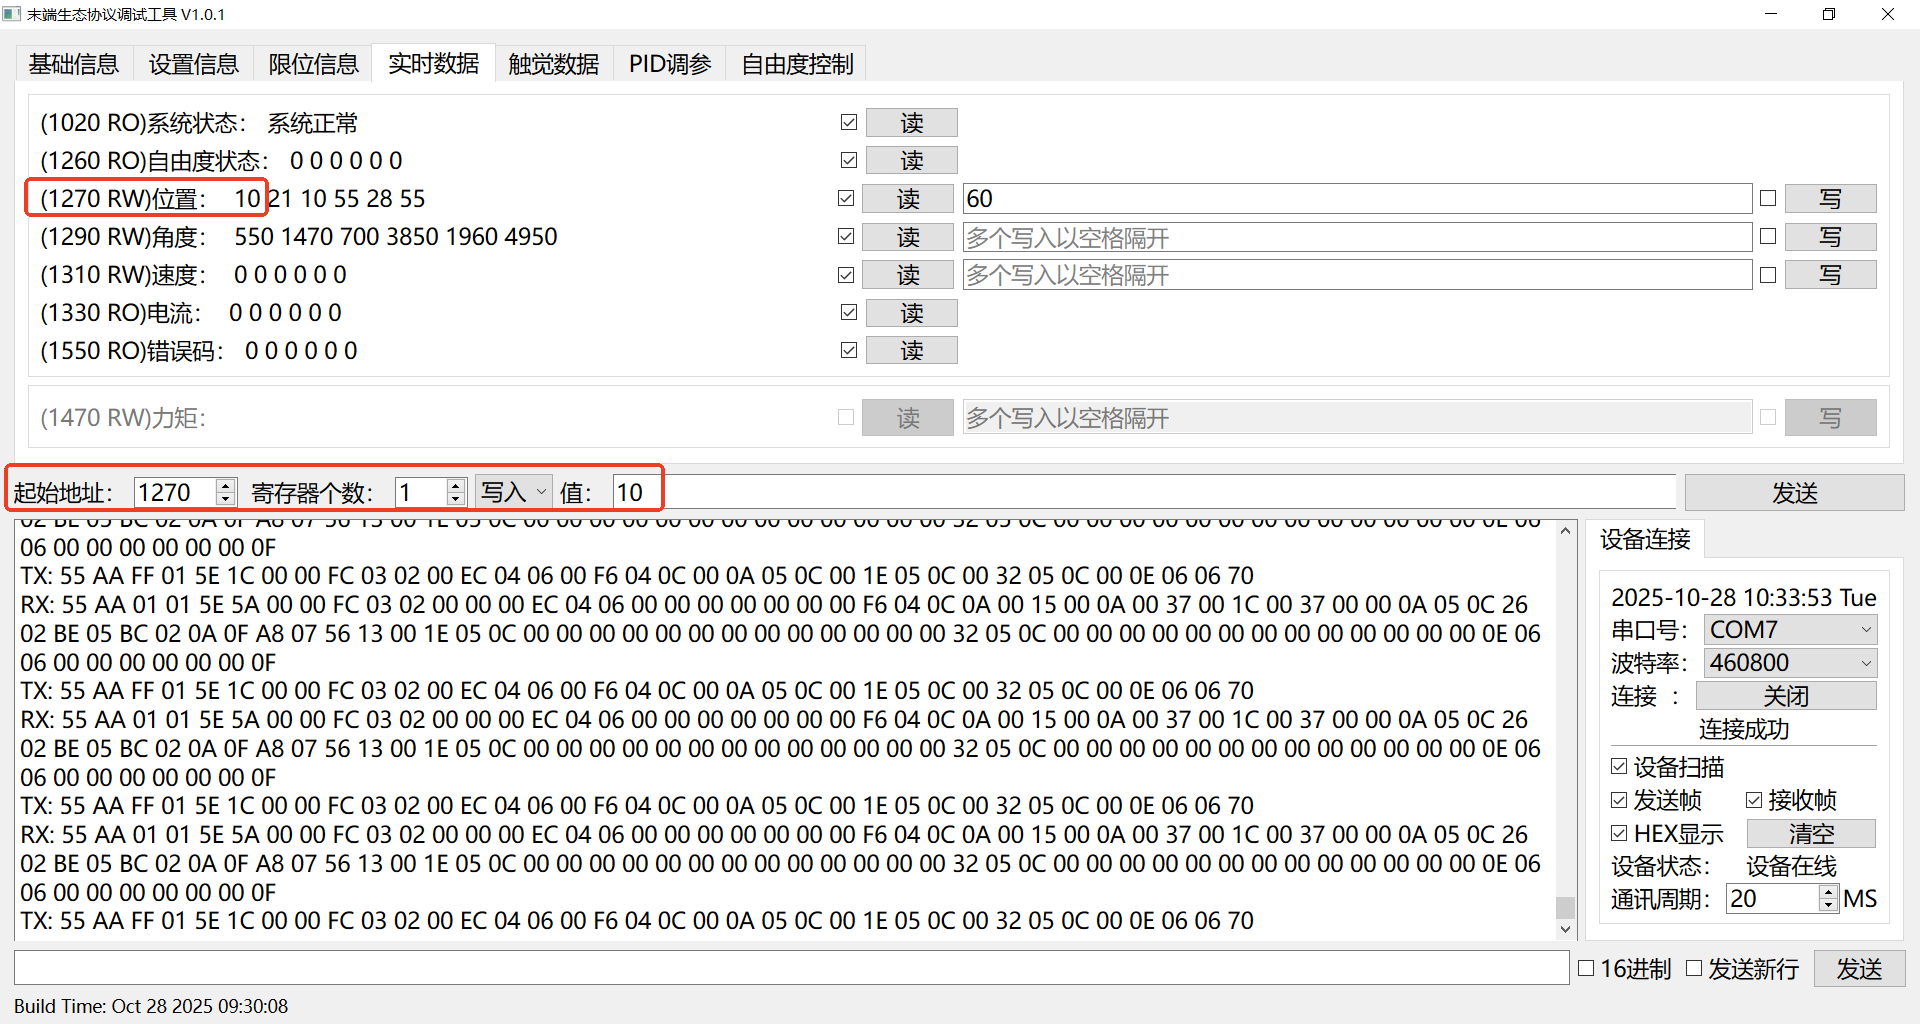Click 关闭 to close the connection
This screenshot has width=1920, height=1024.
coord(1785,696)
